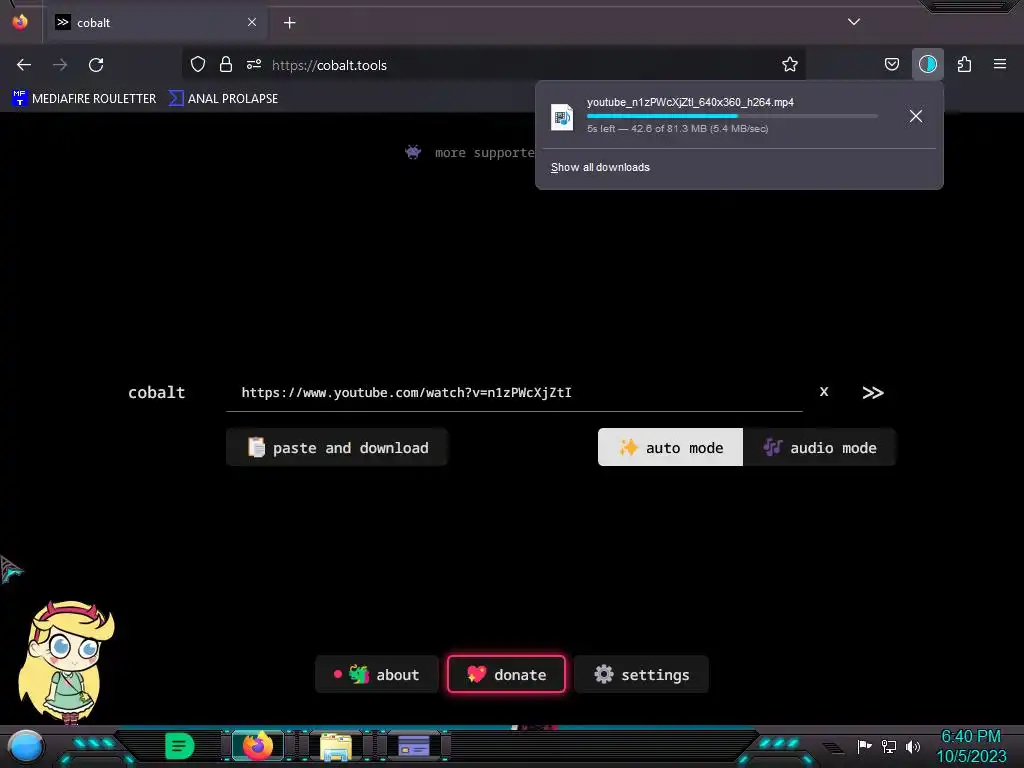Screen dimensions: 1024x768
Task: Click the donate button
Action: tap(506, 674)
